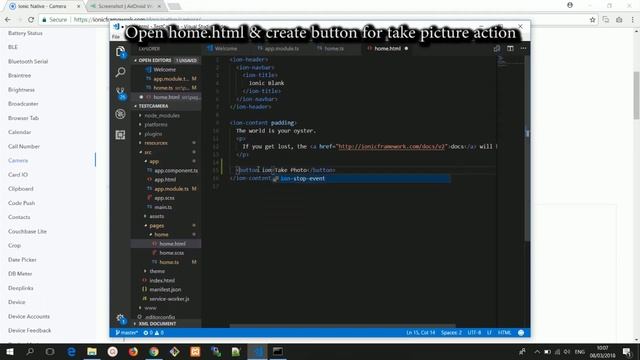
Task: Open manifest.json in the file tree
Action: [x=165, y=289]
